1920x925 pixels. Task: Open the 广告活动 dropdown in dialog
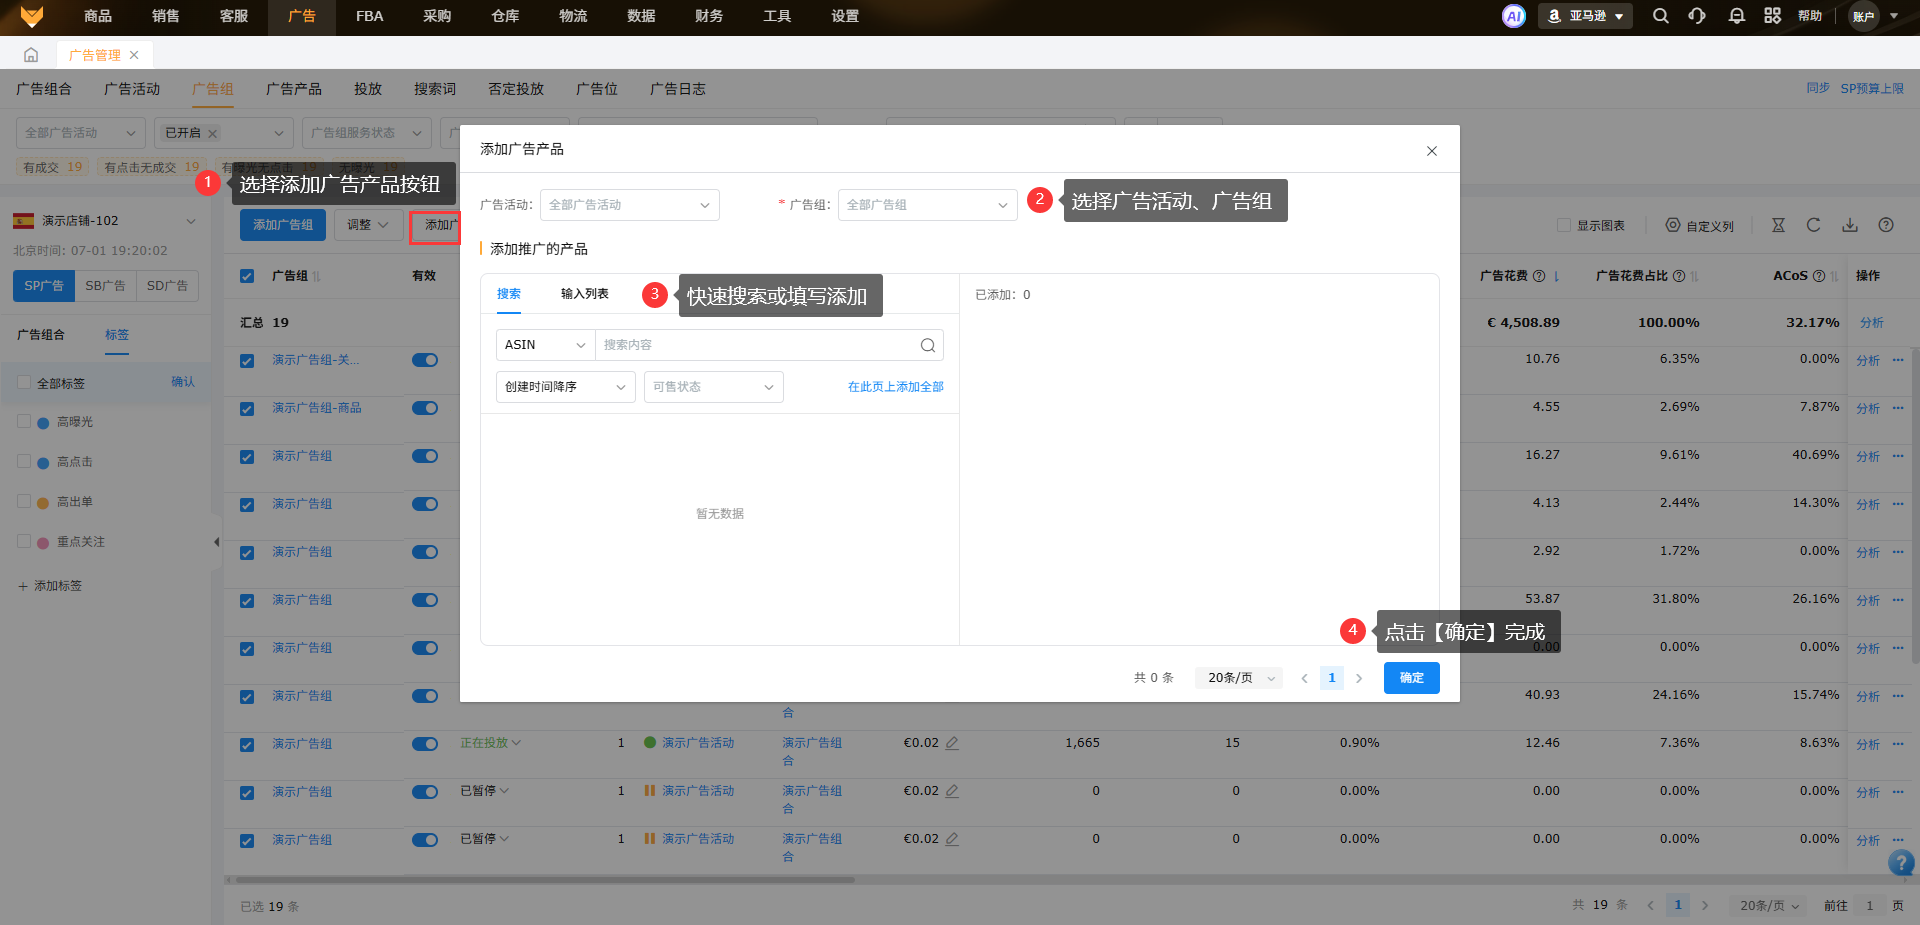coord(629,205)
